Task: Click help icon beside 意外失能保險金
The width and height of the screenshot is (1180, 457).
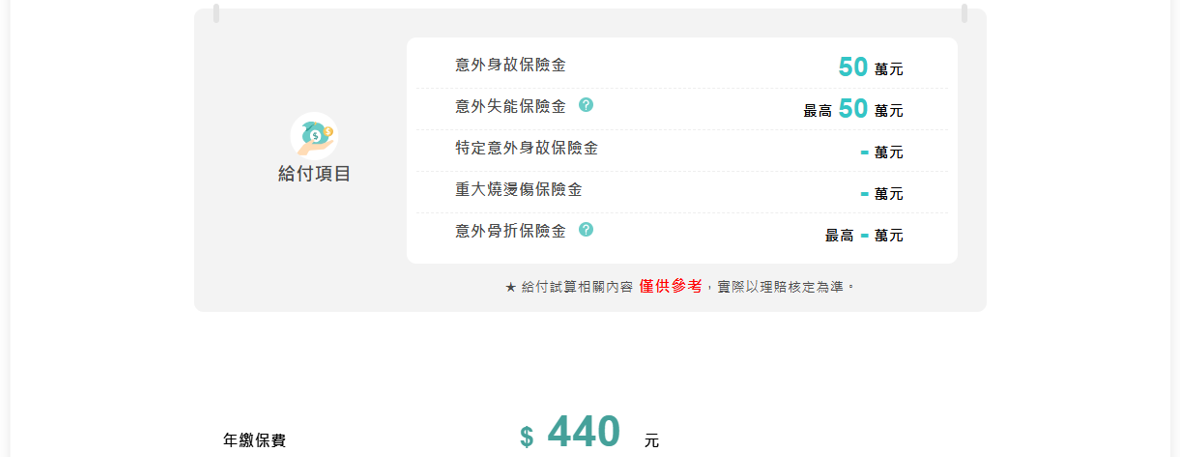Action: [586, 105]
